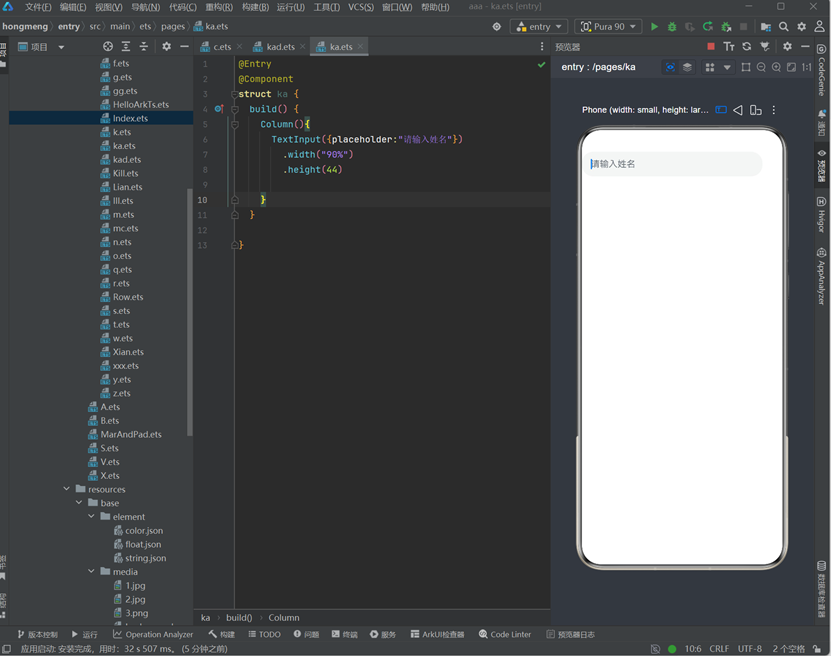
Task: Open the 版本控制 panel
Action: pos(38,634)
